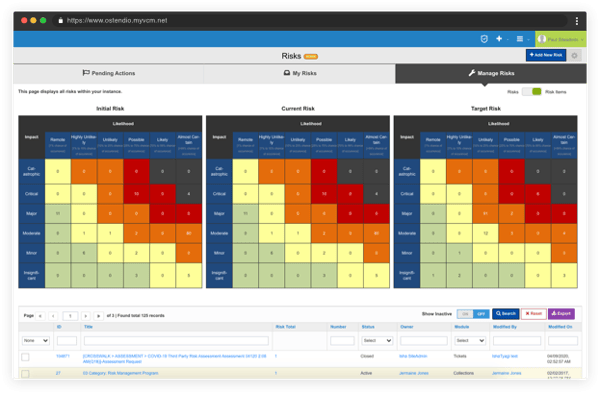
Task: Sort table by Modified On column header
Action: coord(560,327)
